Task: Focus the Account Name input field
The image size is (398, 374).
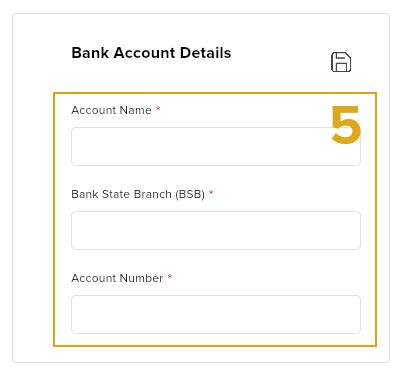Action: click(x=216, y=146)
